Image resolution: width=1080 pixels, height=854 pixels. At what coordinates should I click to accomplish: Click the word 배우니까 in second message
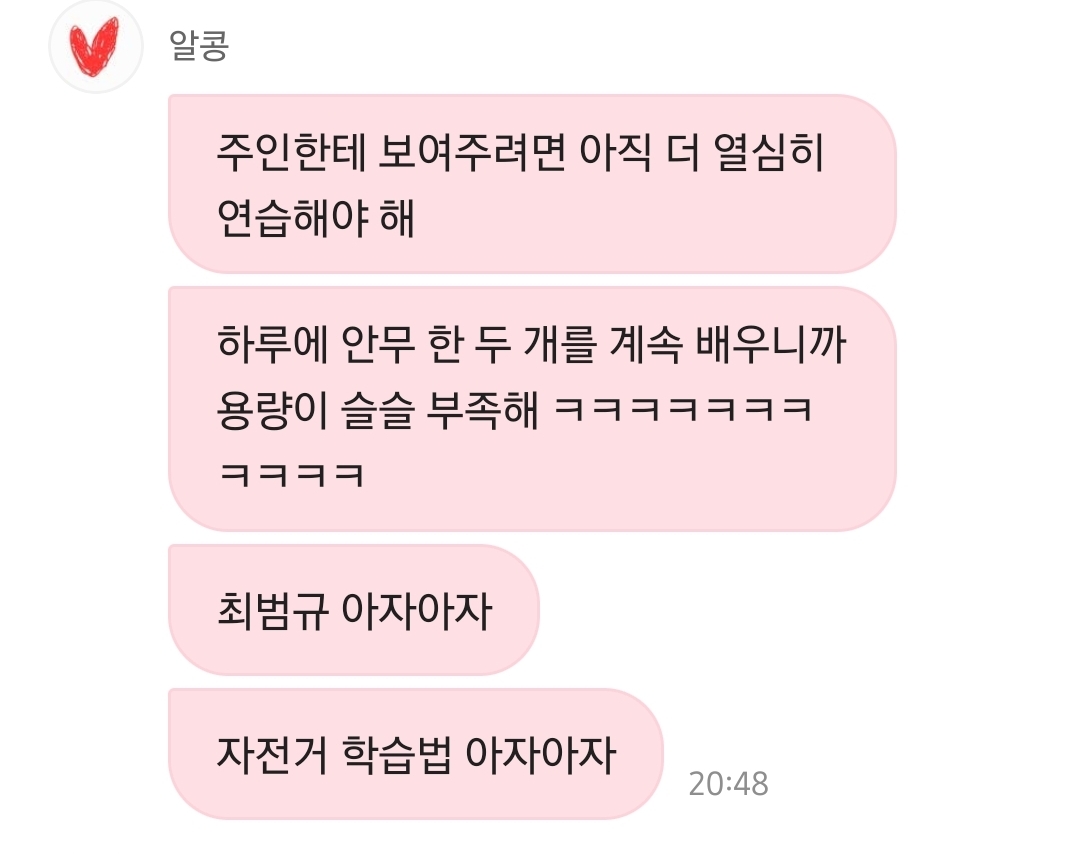pos(771,344)
